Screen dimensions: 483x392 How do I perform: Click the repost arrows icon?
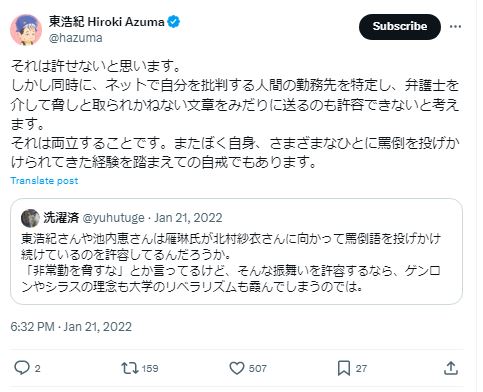129,368
